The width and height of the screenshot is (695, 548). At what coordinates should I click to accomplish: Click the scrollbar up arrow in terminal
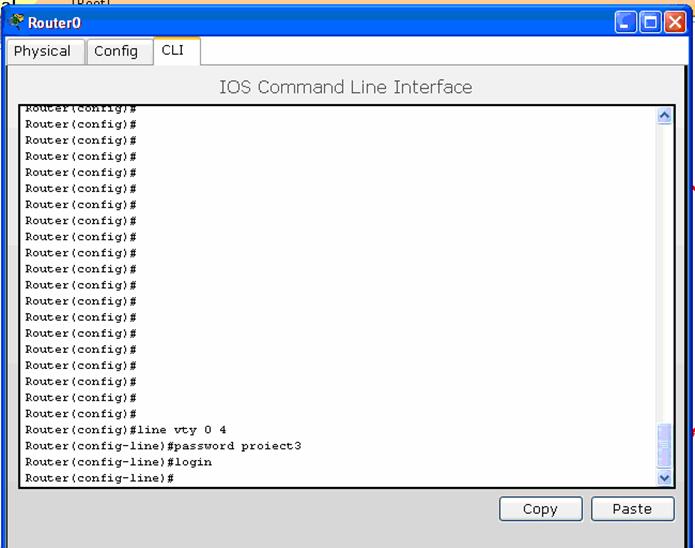[665, 116]
